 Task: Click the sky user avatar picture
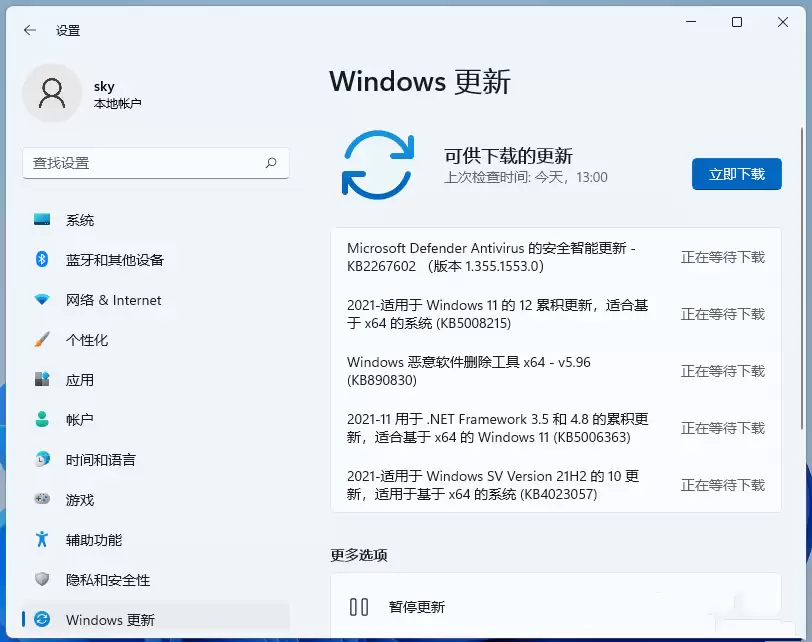click(x=52, y=92)
